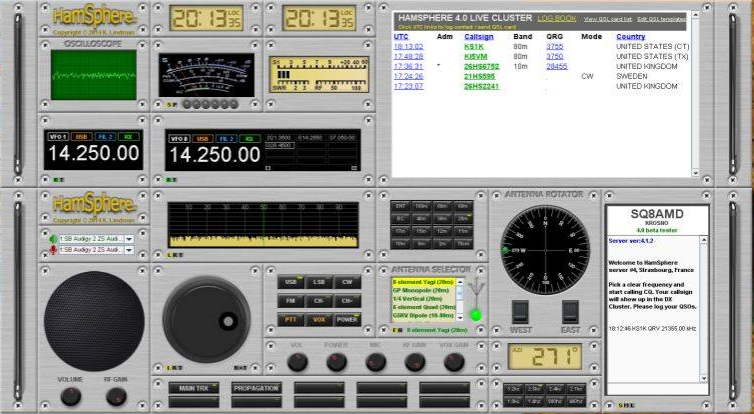This screenshot has width=754, height=414.
Task: Click the MIC gain knob
Action: pos(376,362)
